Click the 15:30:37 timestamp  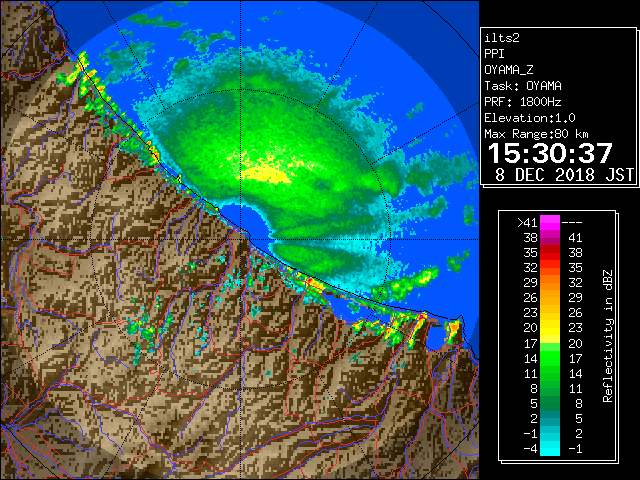pos(550,153)
